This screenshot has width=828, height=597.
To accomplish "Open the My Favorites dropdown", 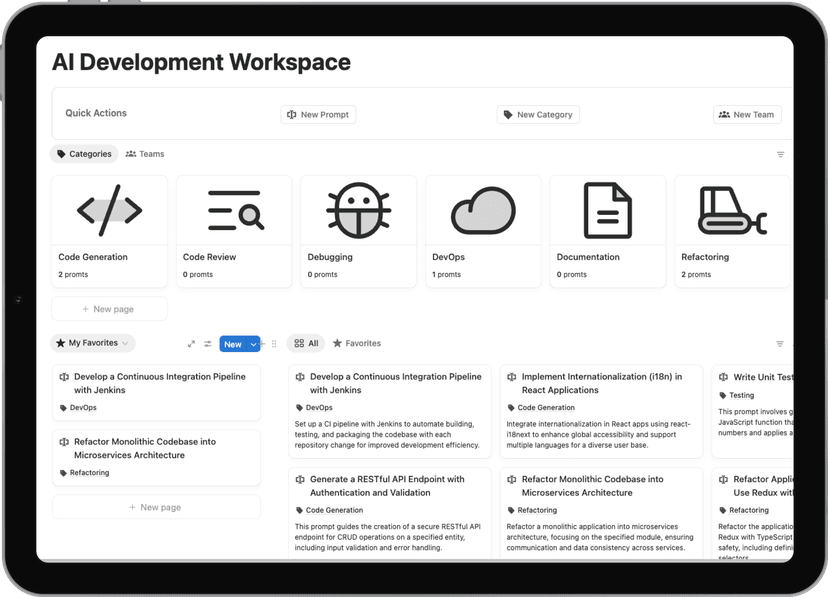I will pyautogui.click(x=92, y=343).
